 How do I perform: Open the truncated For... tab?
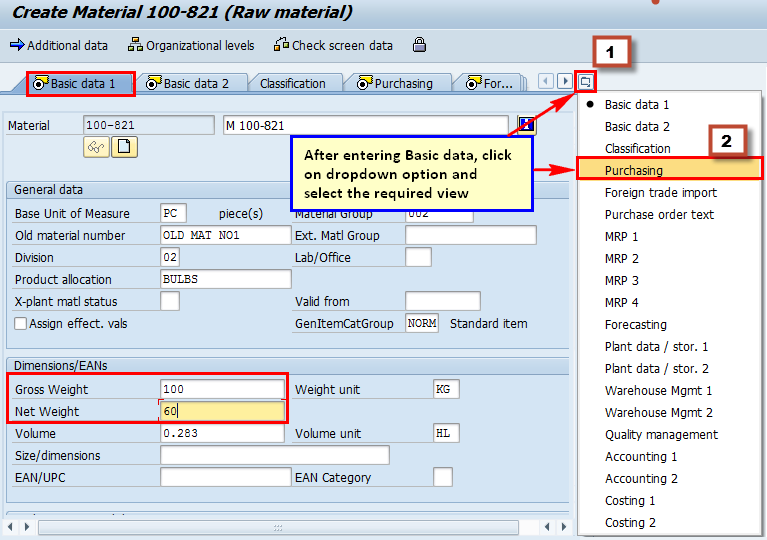tap(490, 84)
